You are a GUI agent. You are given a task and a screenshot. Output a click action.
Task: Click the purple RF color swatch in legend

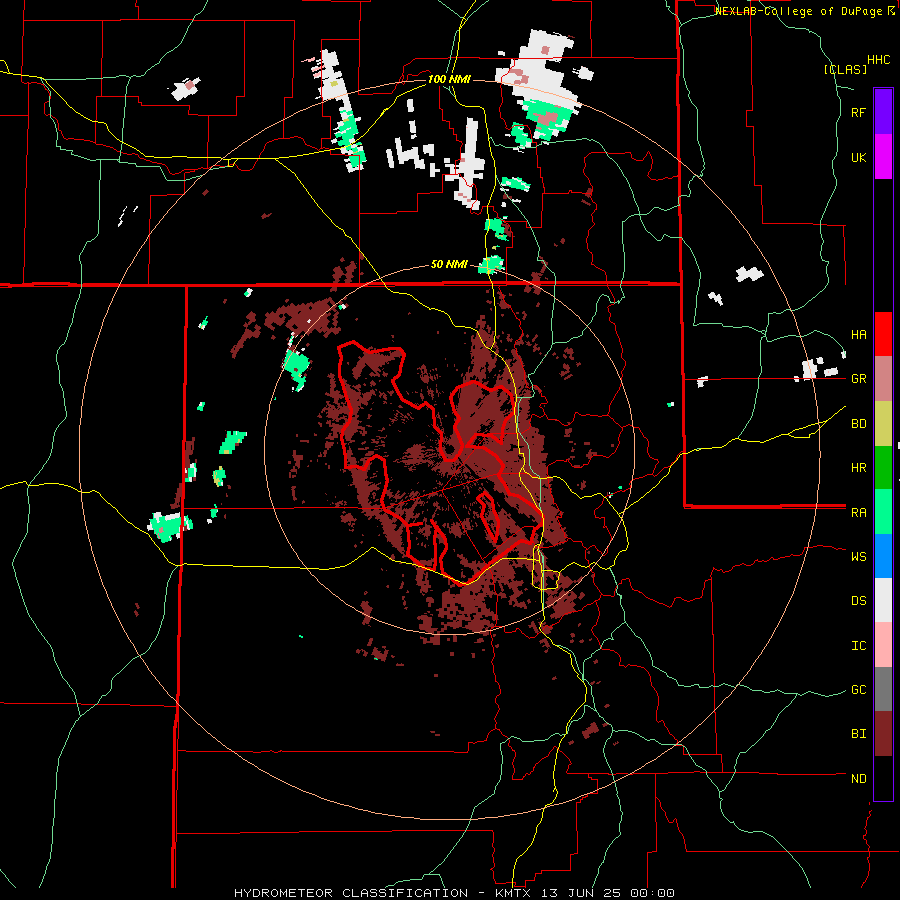click(883, 112)
